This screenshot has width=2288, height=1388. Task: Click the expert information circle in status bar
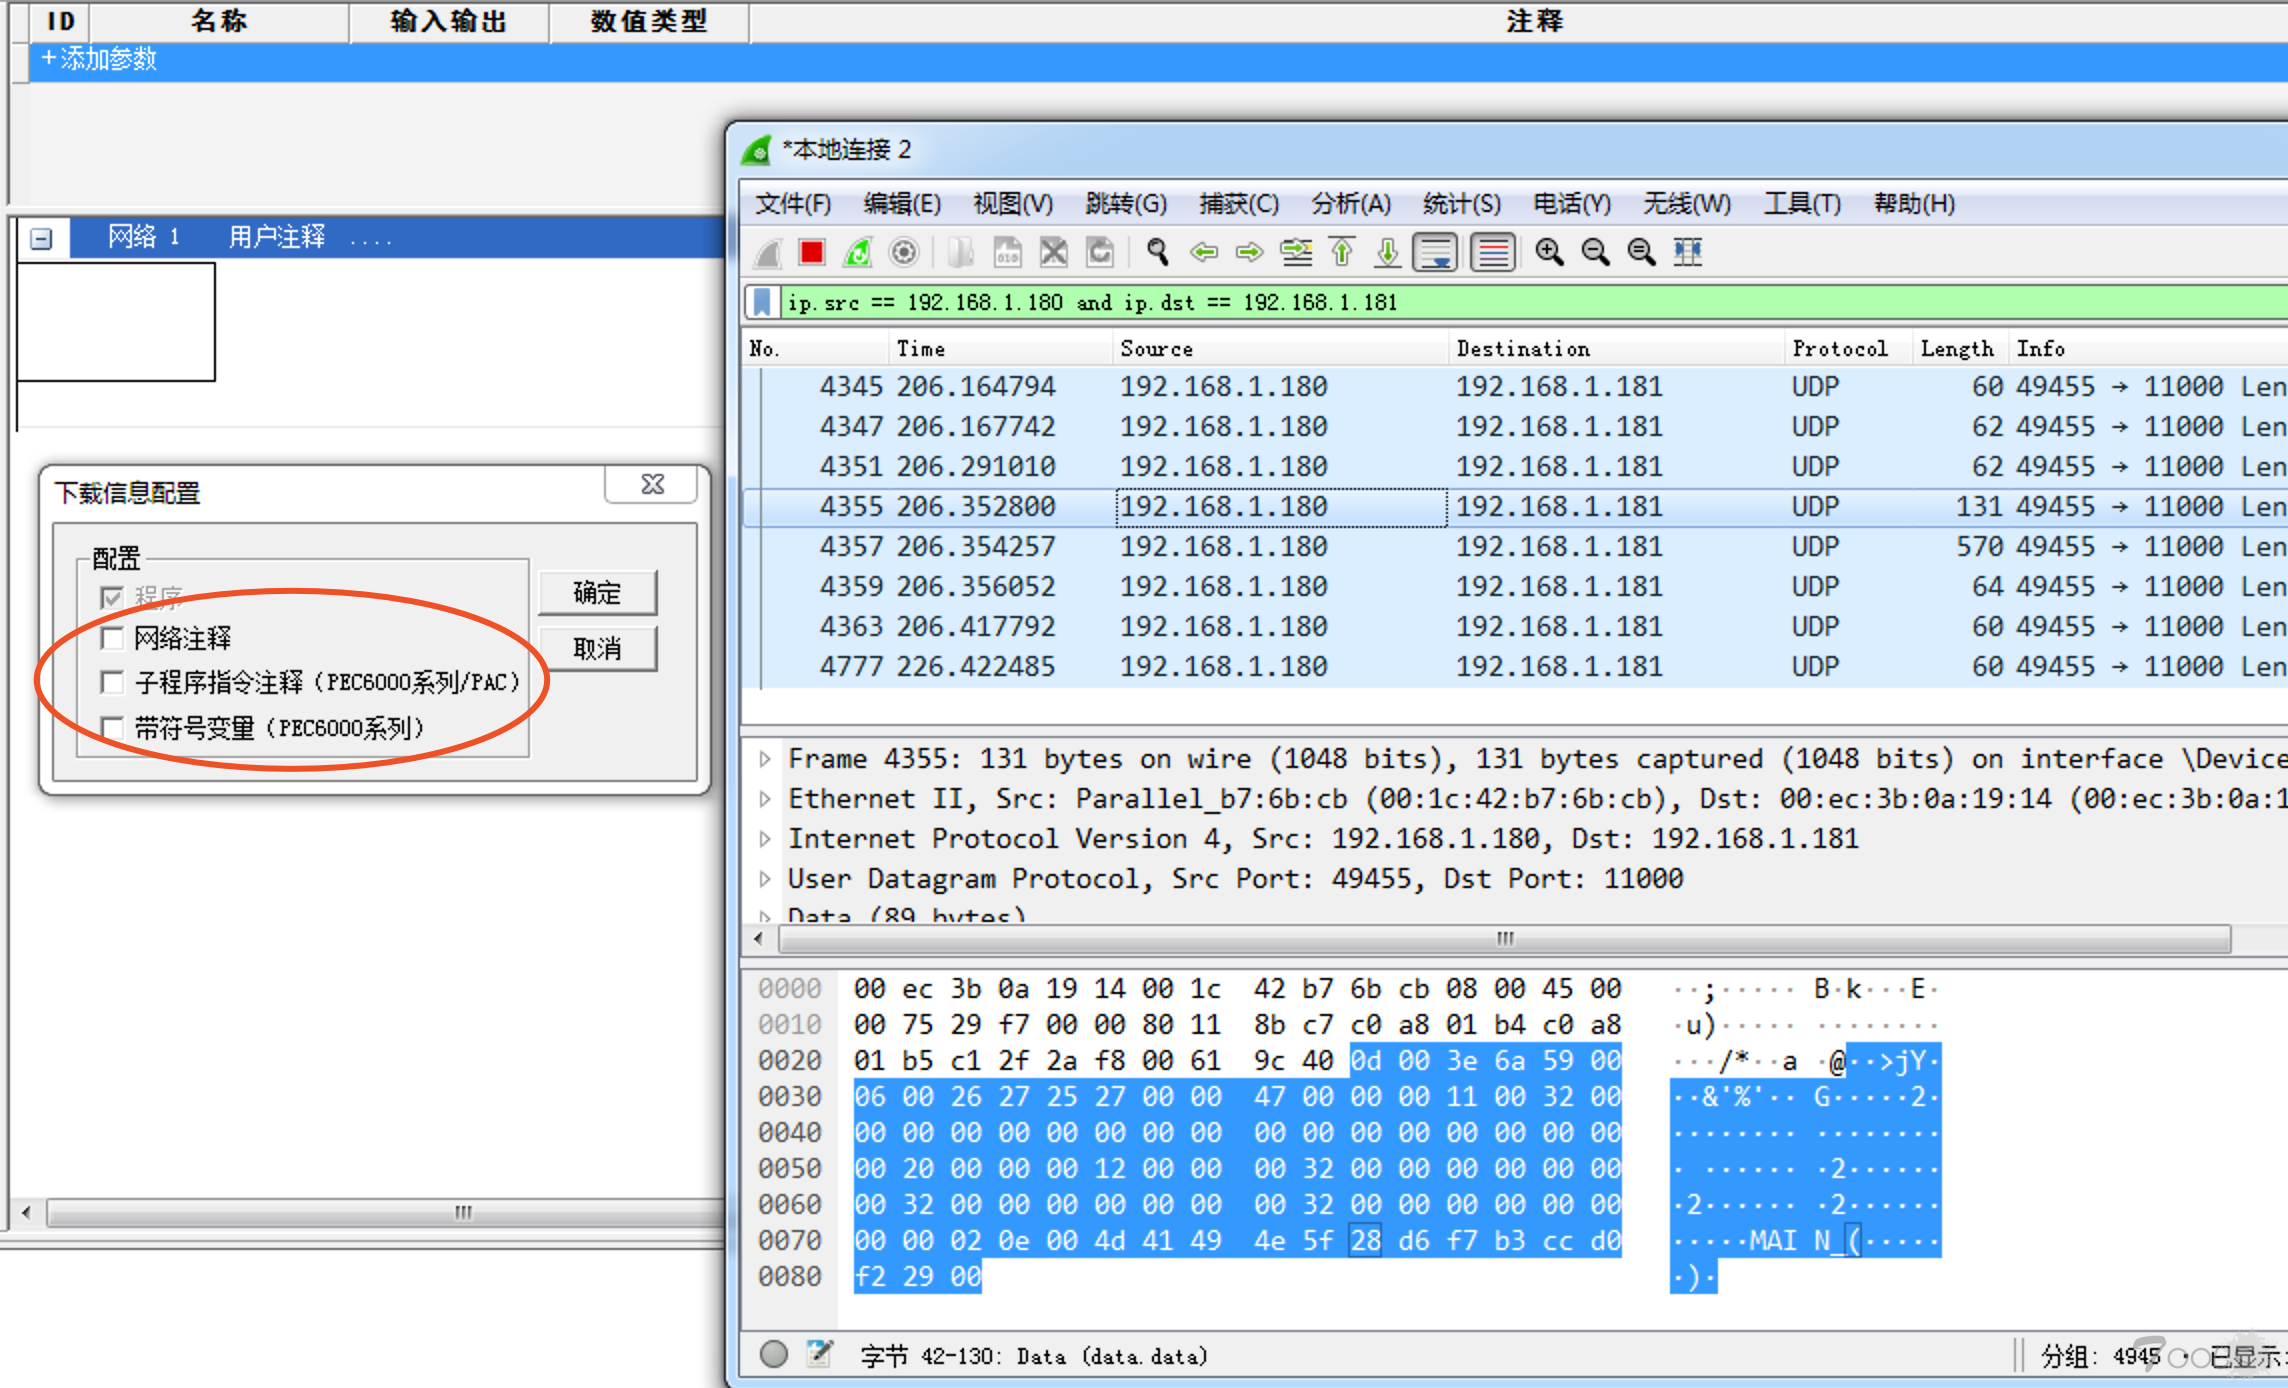coord(773,1354)
